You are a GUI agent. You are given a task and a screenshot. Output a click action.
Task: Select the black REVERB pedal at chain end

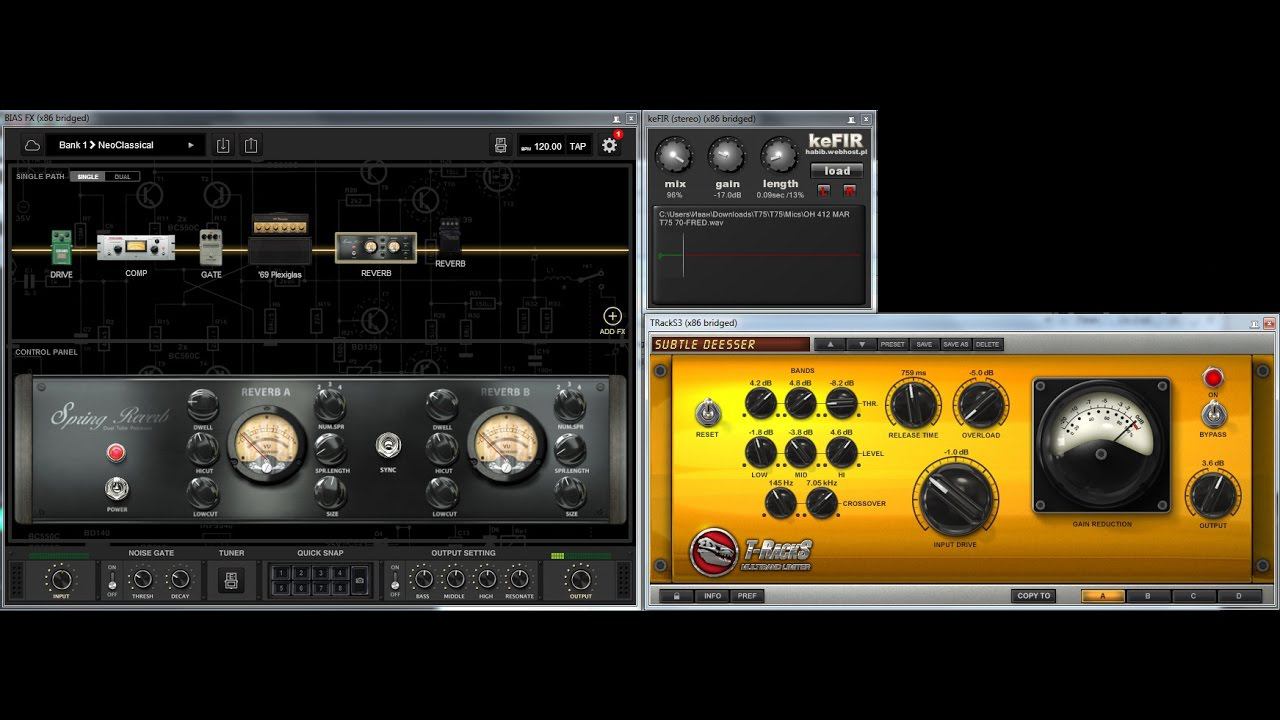[x=449, y=239]
